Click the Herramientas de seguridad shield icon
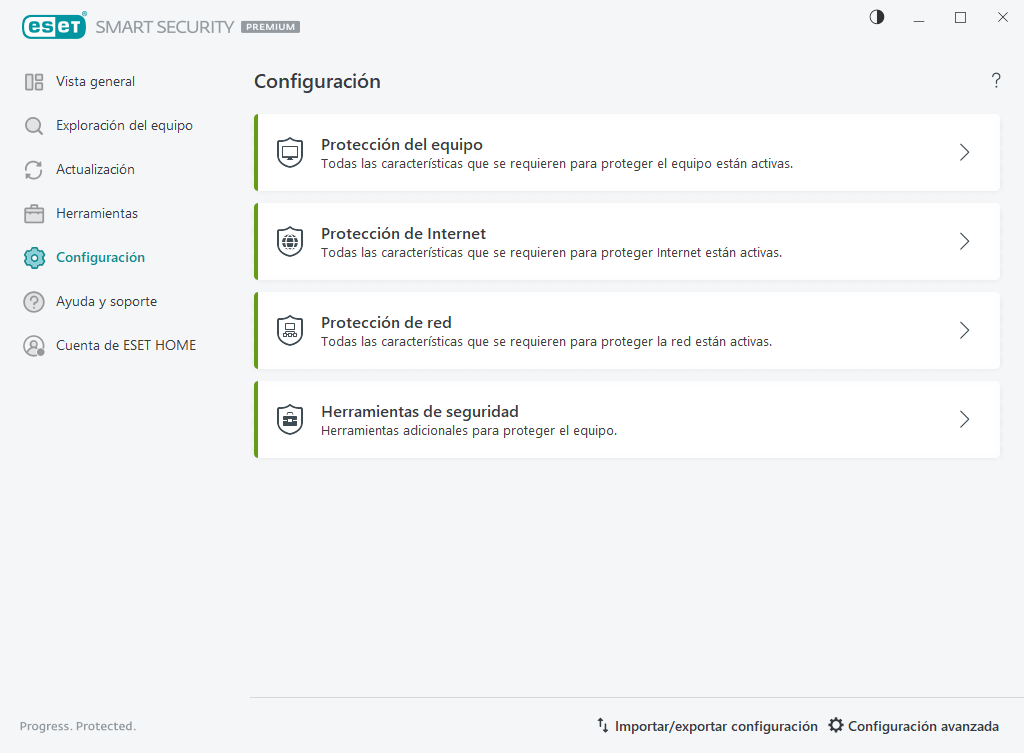This screenshot has height=753, width=1024. coord(290,420)
